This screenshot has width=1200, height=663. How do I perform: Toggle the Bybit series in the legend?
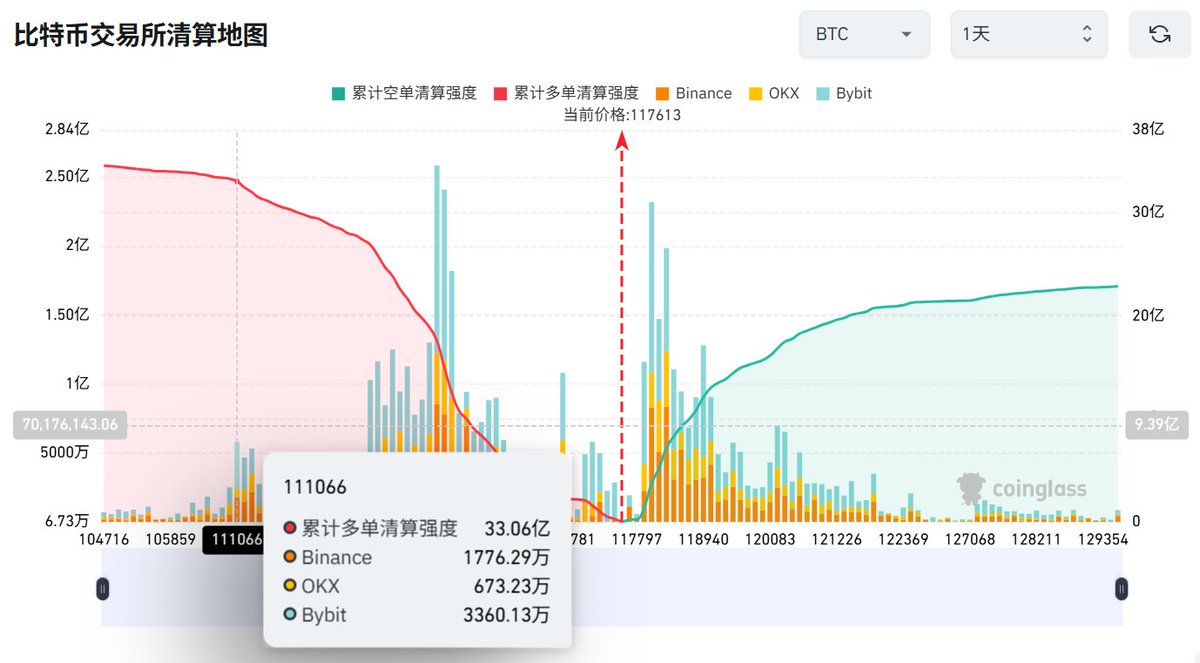point(846,93)
